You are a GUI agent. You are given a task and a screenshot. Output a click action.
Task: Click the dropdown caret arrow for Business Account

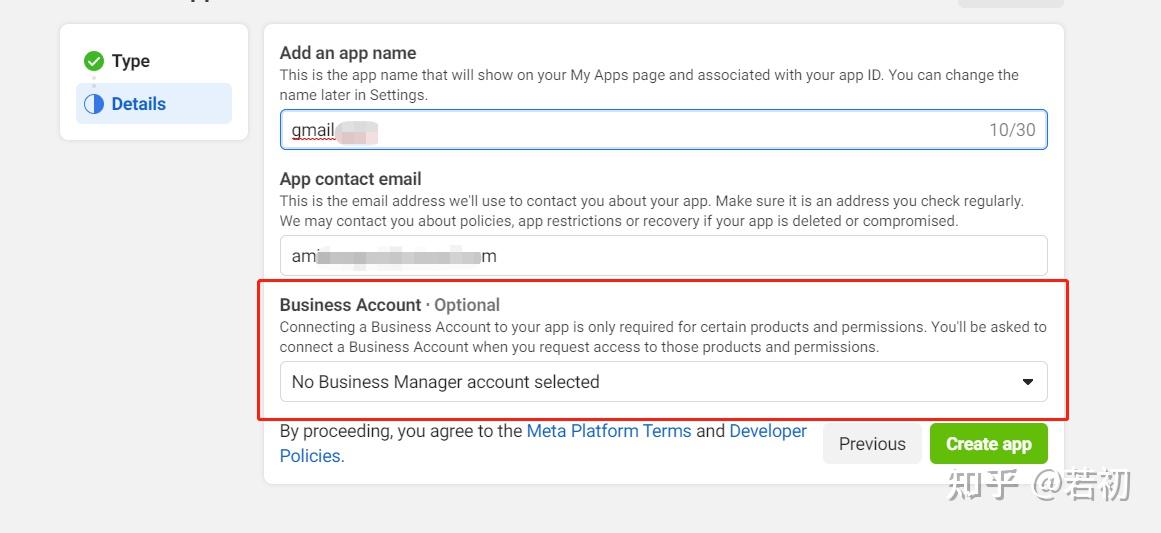tap(1027, 382)
